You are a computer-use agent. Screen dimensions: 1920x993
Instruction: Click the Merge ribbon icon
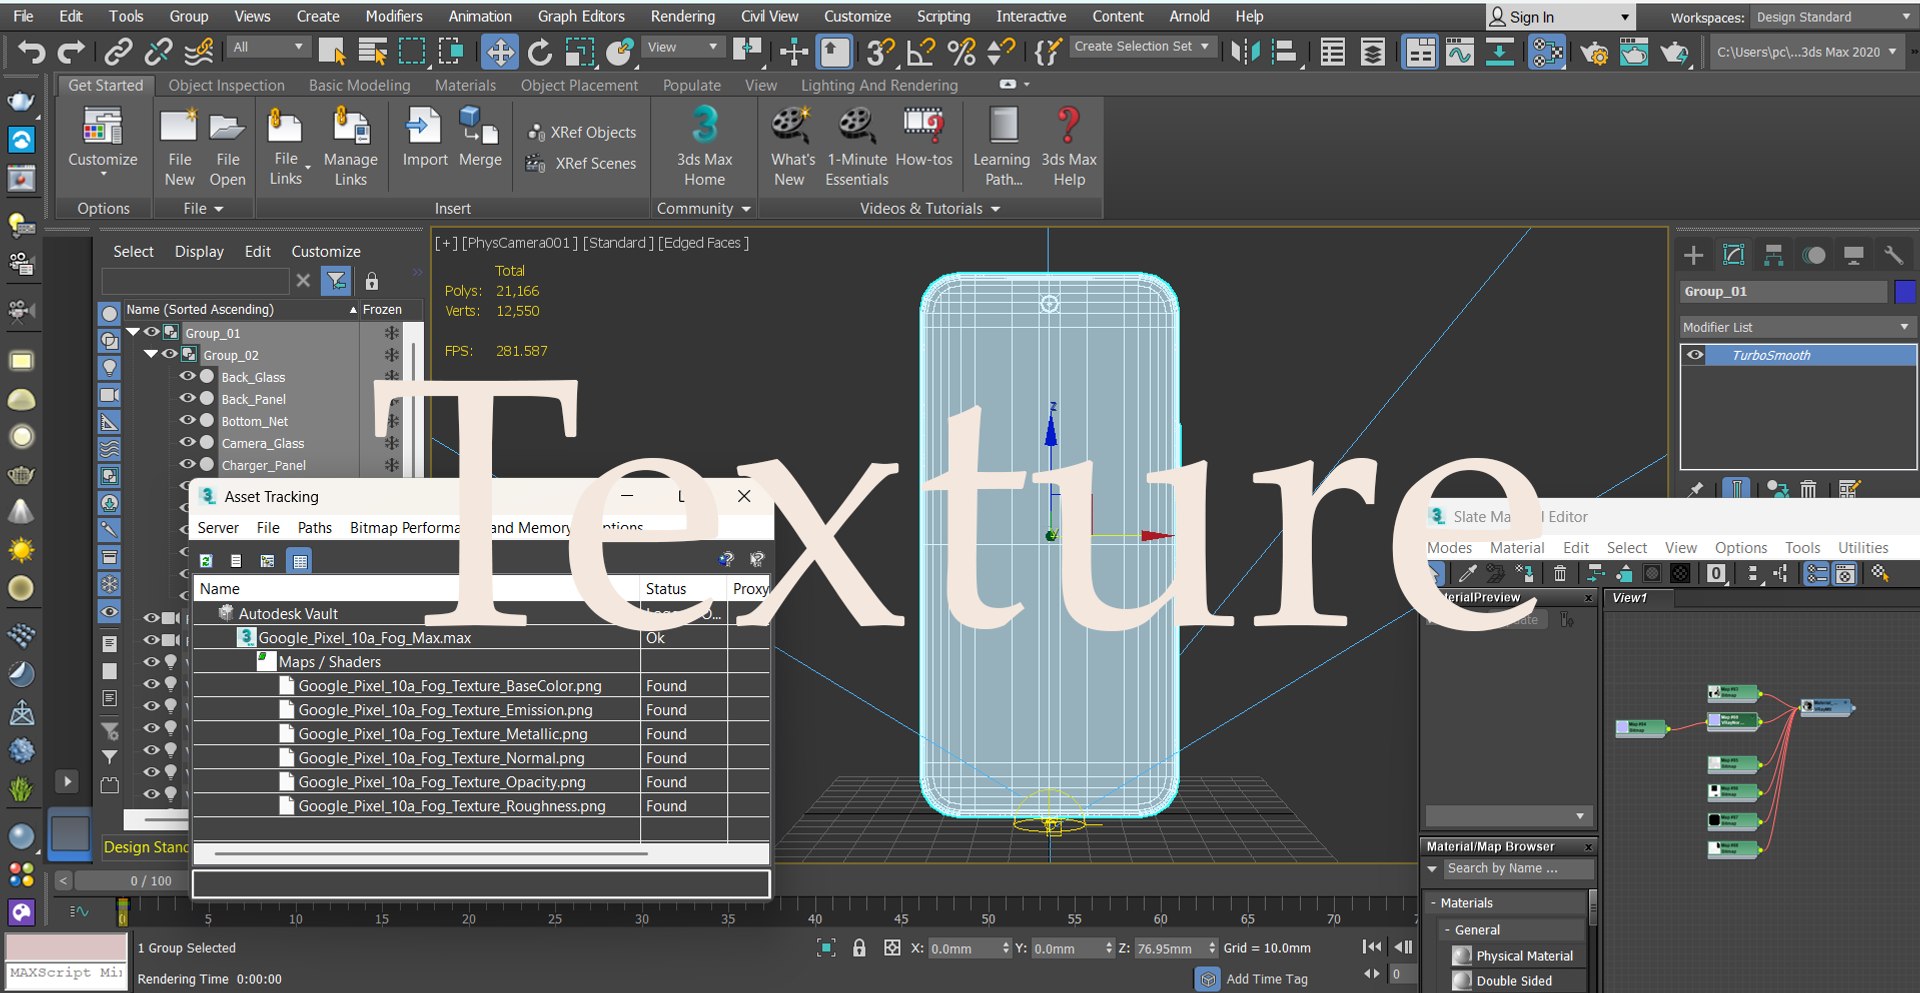(480, 138)
